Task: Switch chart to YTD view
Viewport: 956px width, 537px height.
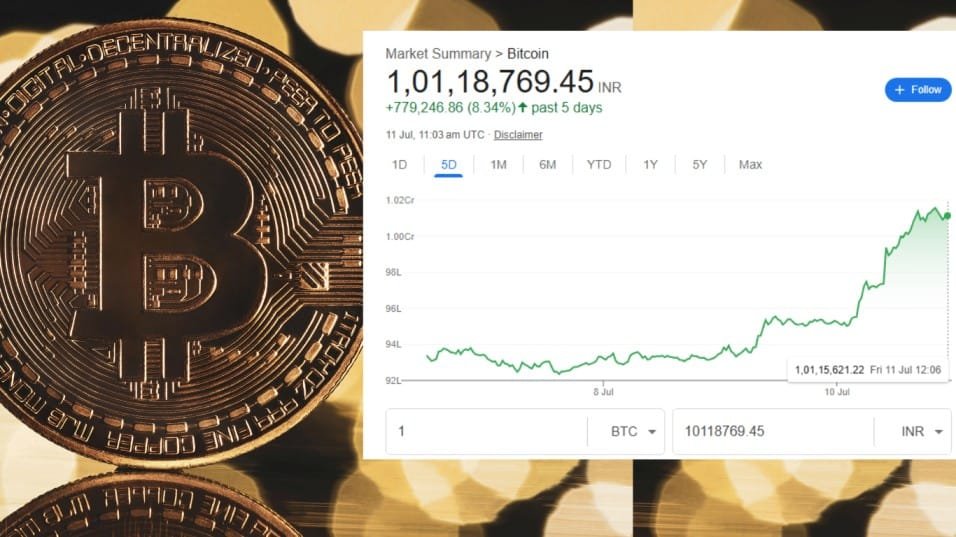Action: point(598,164)
